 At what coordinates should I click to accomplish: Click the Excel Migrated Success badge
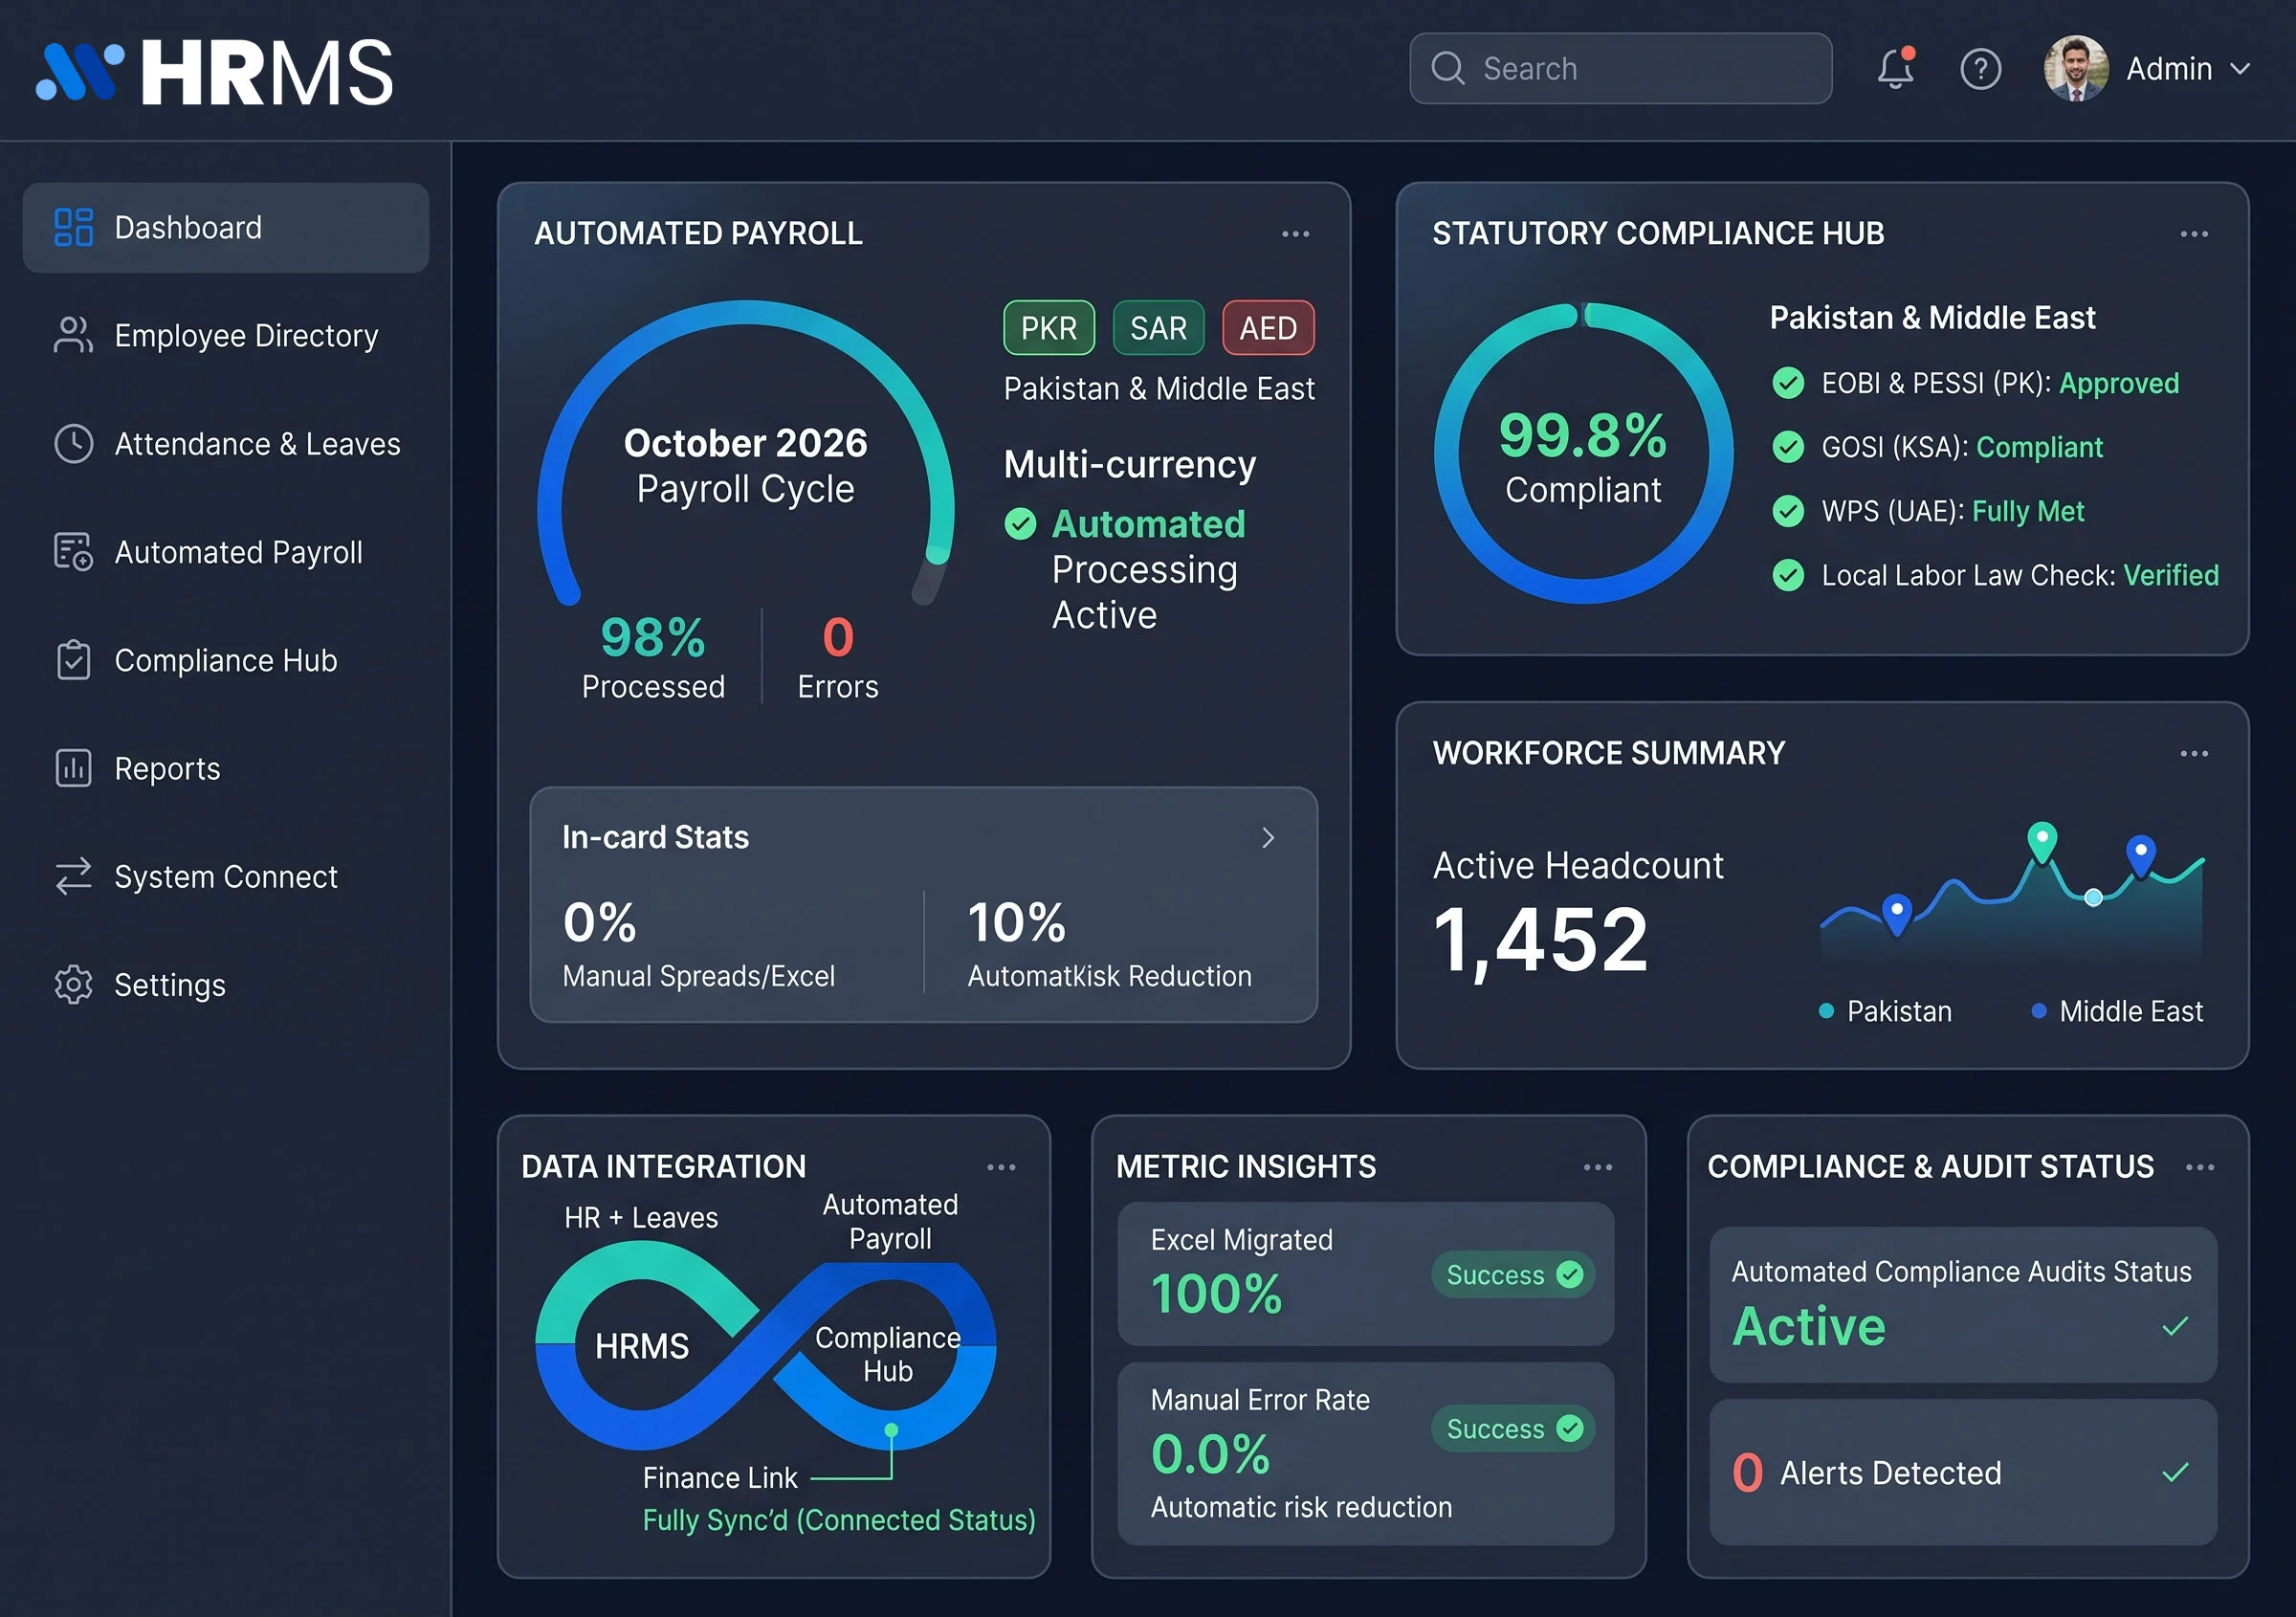click(1513, 1275)
